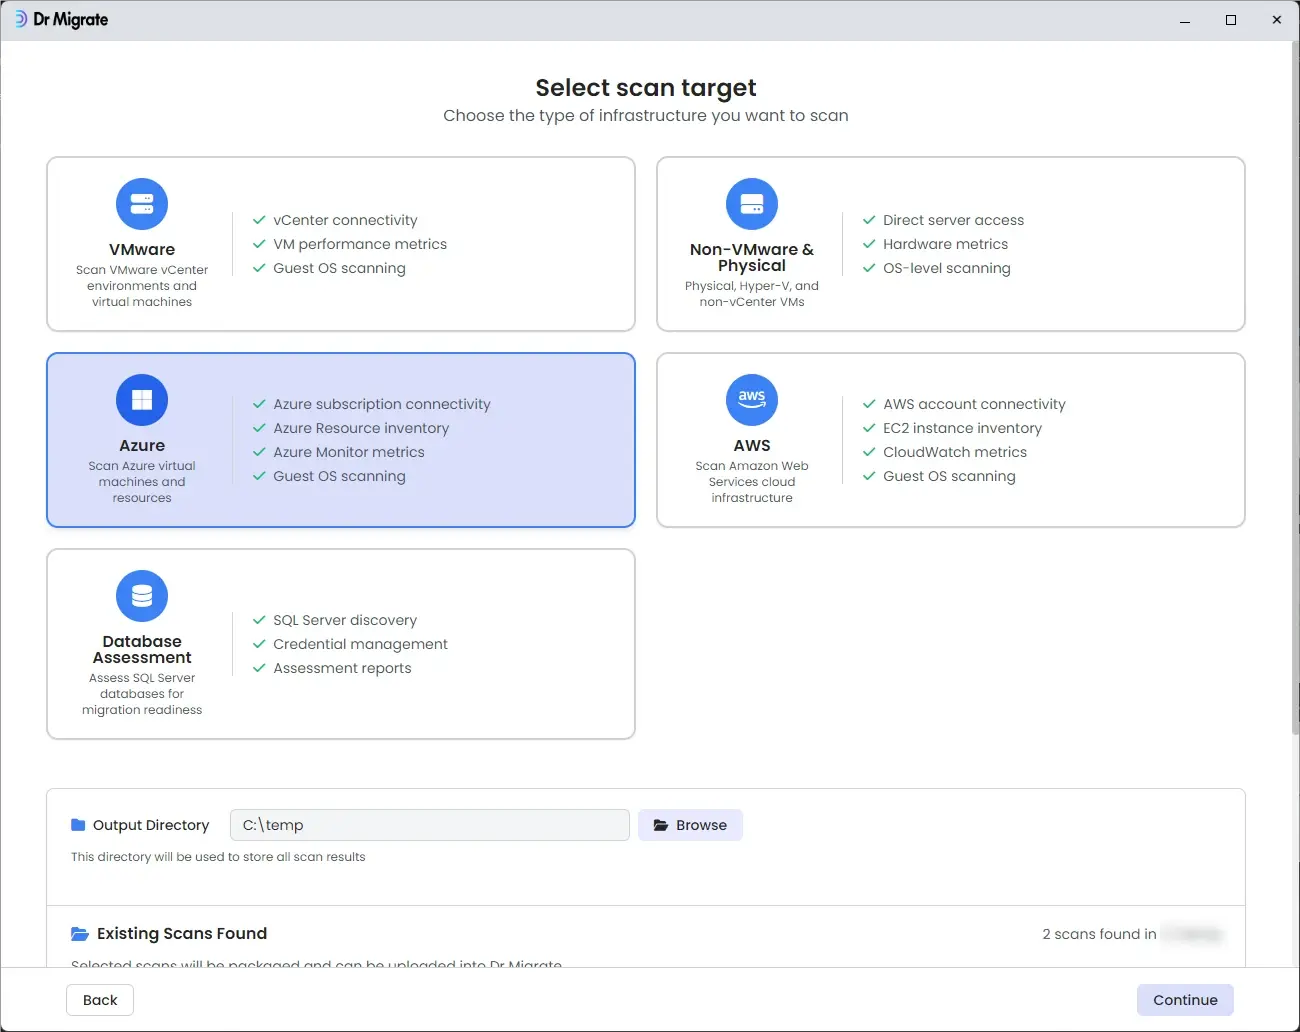Select the Non-VMware & Physical card title

752,258
